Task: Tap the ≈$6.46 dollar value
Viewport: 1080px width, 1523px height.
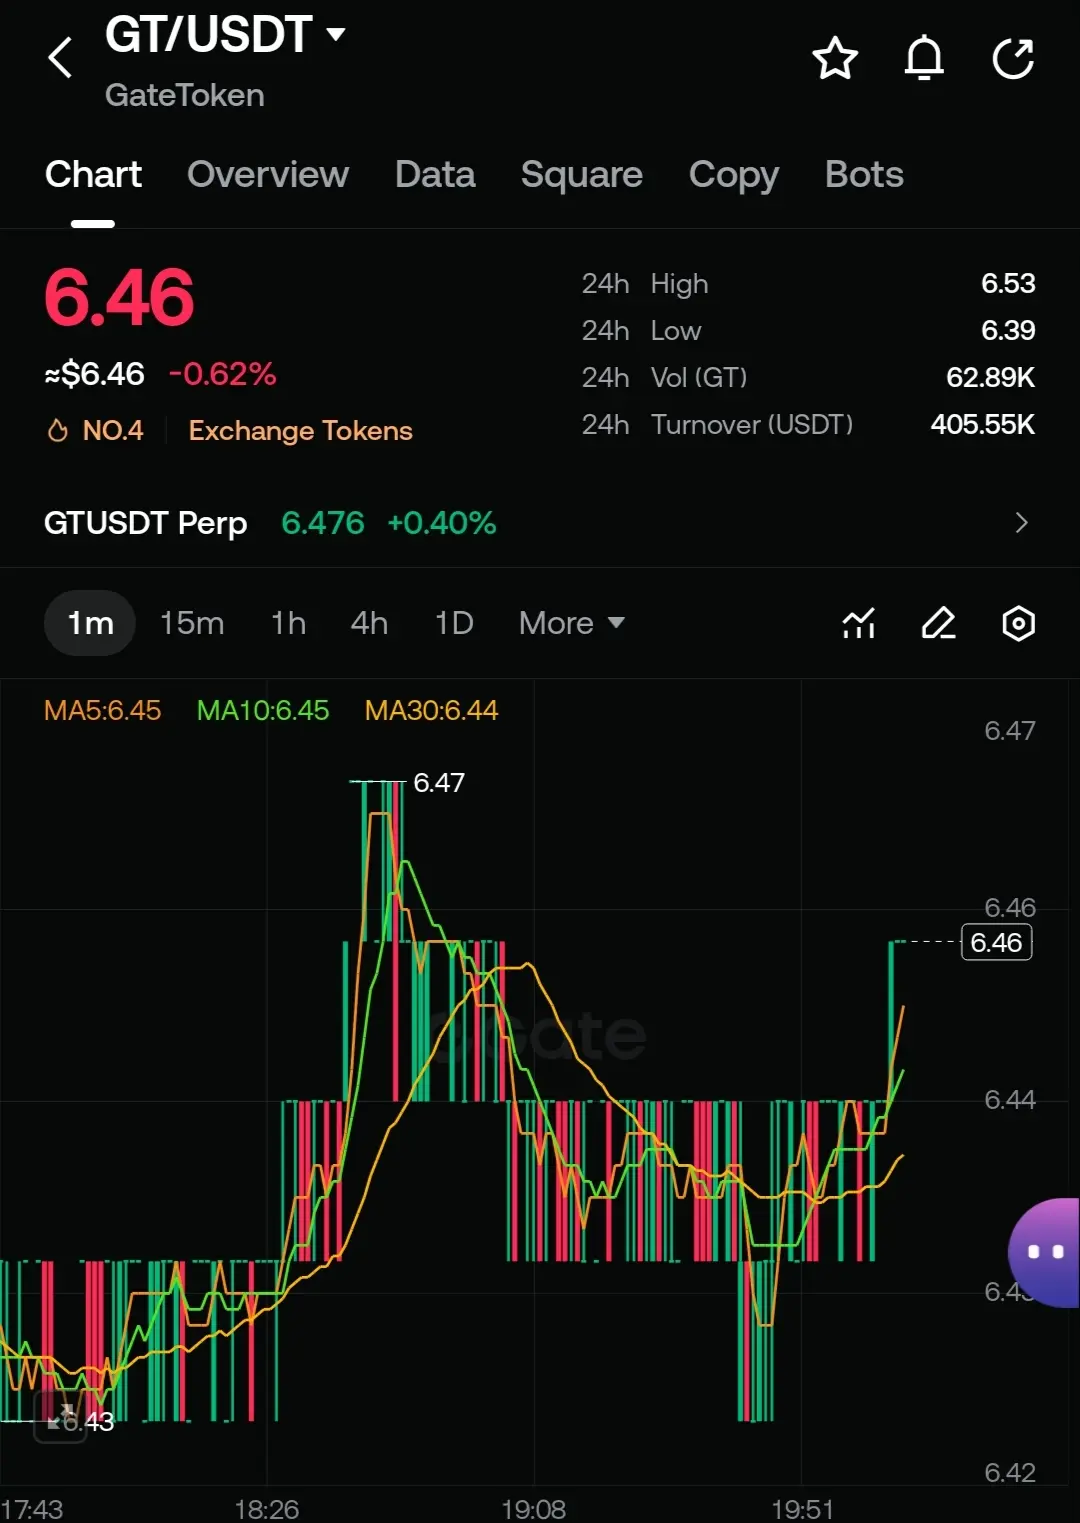Action: (95, 374)
